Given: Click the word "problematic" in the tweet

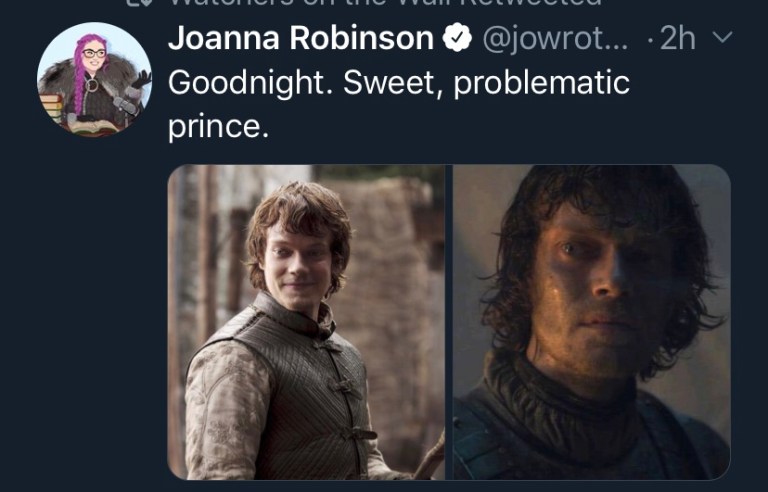Looking at the screenshot, I should coord(541,83).
